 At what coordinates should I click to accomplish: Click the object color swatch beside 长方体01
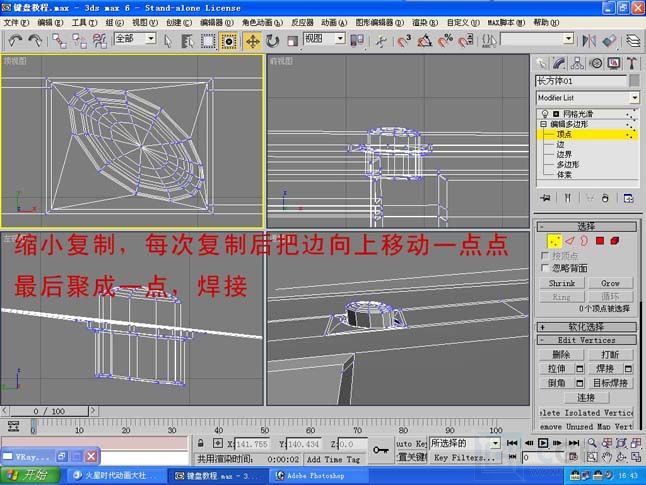[x=634, y=80]
